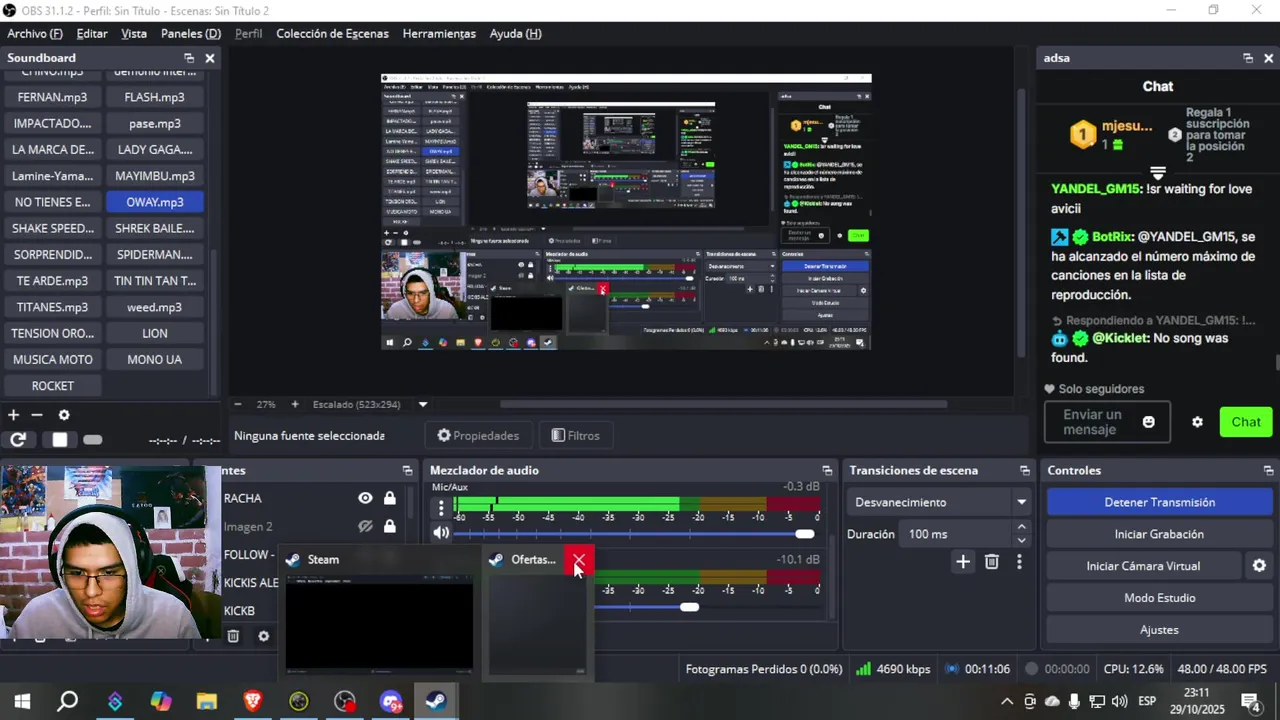Increase transition duration with up arrow
This screenshot has height=720, width=1280.
pyautogui.click(x=1021, y=527)
